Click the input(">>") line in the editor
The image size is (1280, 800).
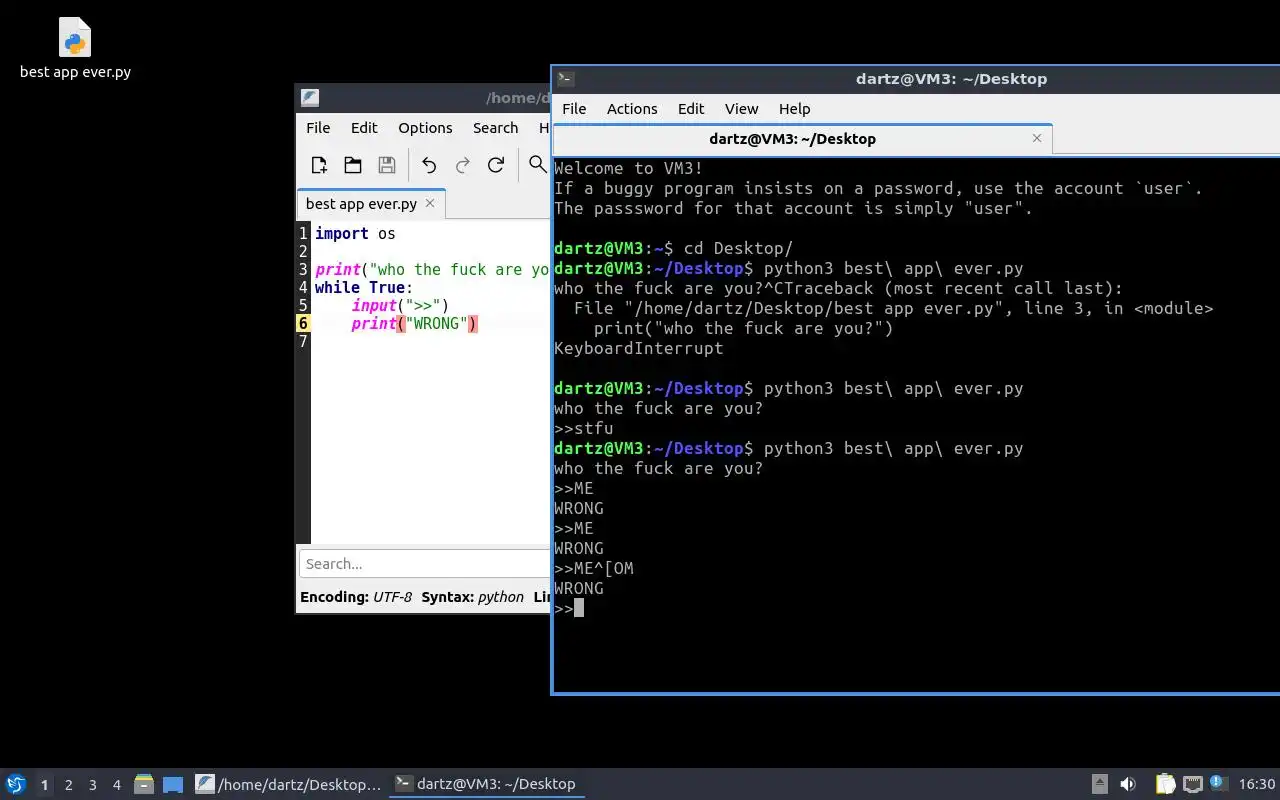[x=400, y=305]
